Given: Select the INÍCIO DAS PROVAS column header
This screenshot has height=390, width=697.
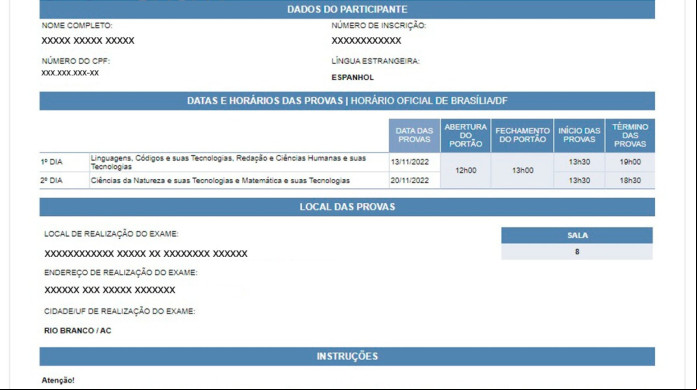Looking at the screenshot, I should click(579, 135).
